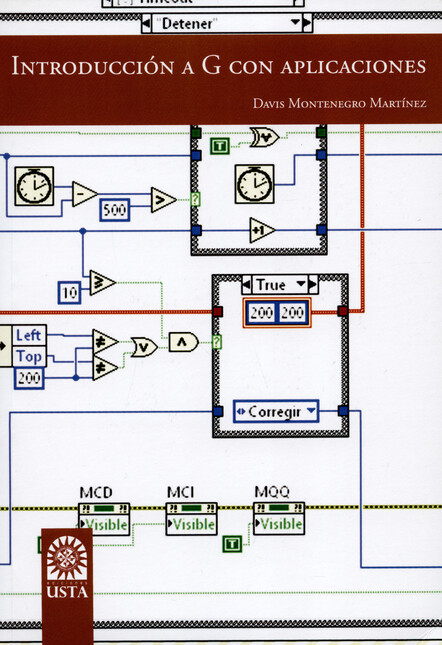
Task: Click the timer icon inside the case structure
Action: [255, 184]
